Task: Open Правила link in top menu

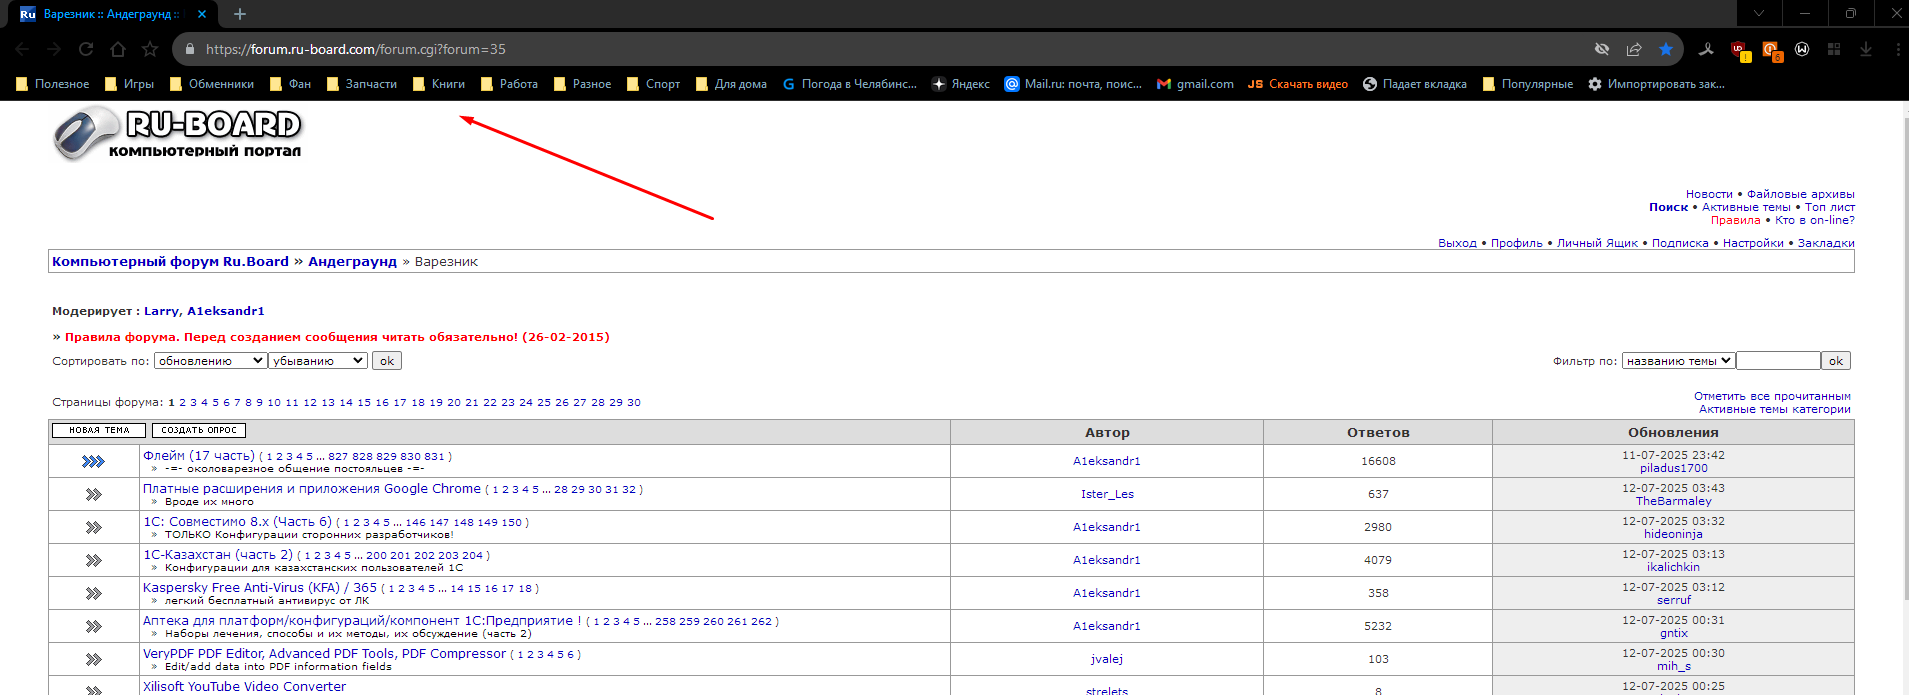Action: [x=1735, y=220]
